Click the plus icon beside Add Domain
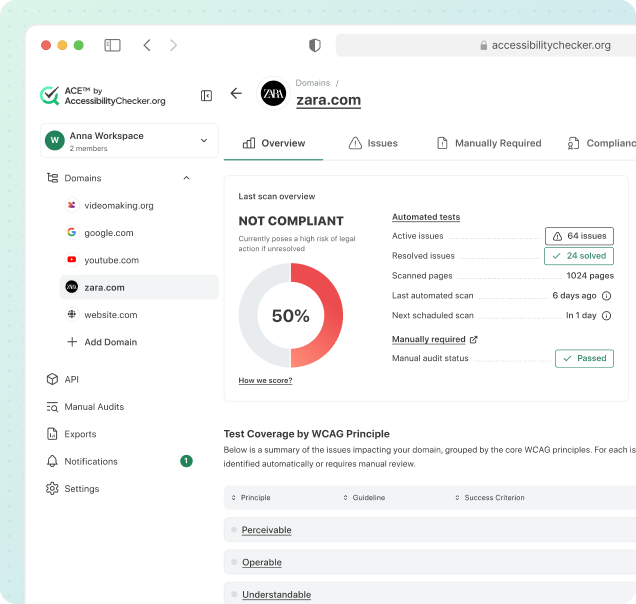The height and width of the screenshot is (604, 636). click(x=72, y=342)
